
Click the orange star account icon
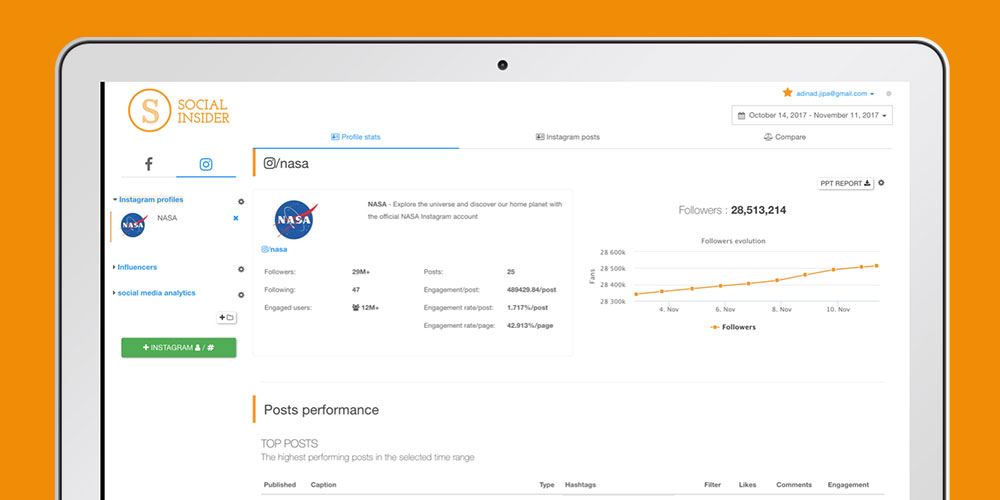point(788,92)
